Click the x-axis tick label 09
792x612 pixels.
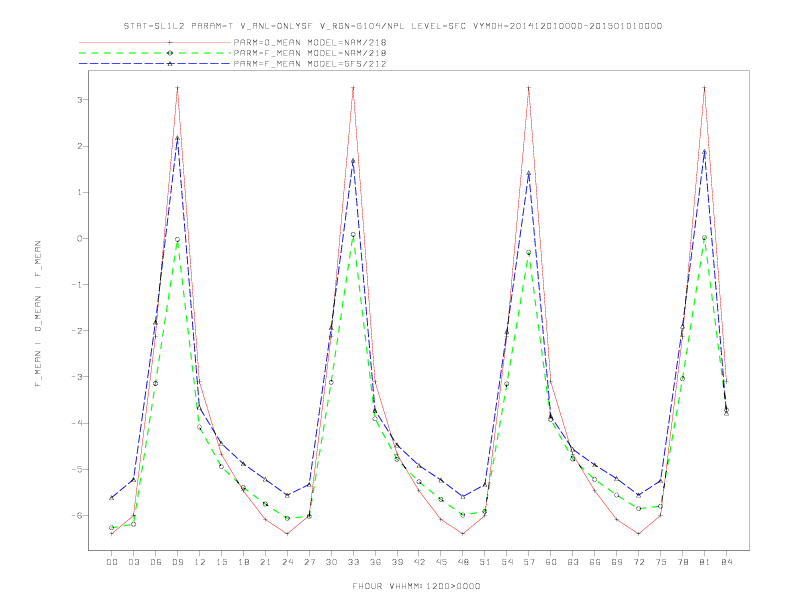click(x=178, y=562)
